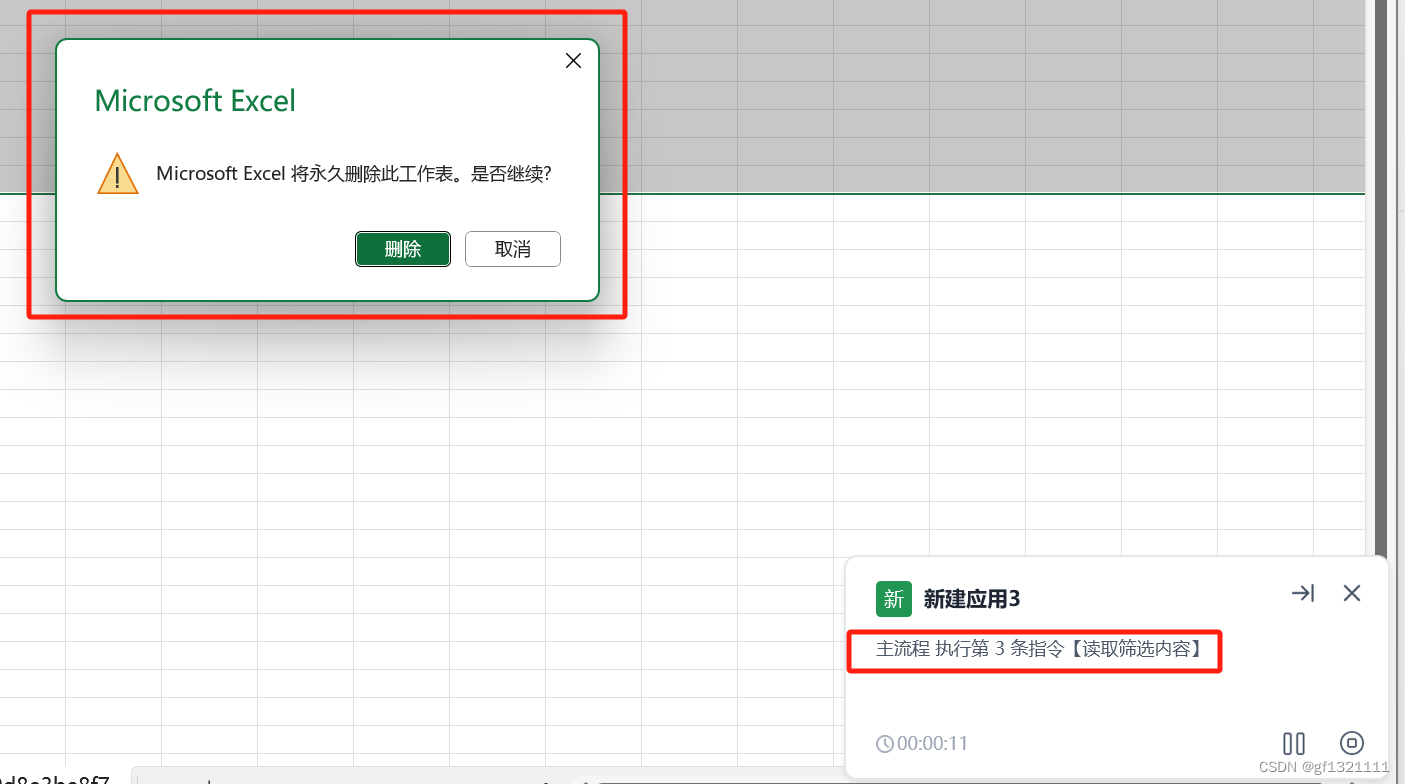Collapse the 新建应用3 panel with the arrow icon
The width and height of the screenshot is (1405, 784).
[x=1302, y=593]
